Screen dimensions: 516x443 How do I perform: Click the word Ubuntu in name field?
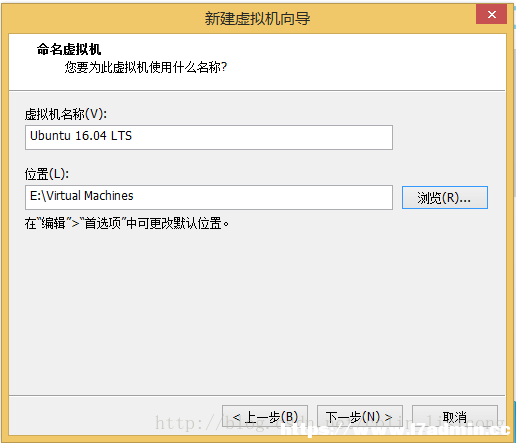coord(50,136)
